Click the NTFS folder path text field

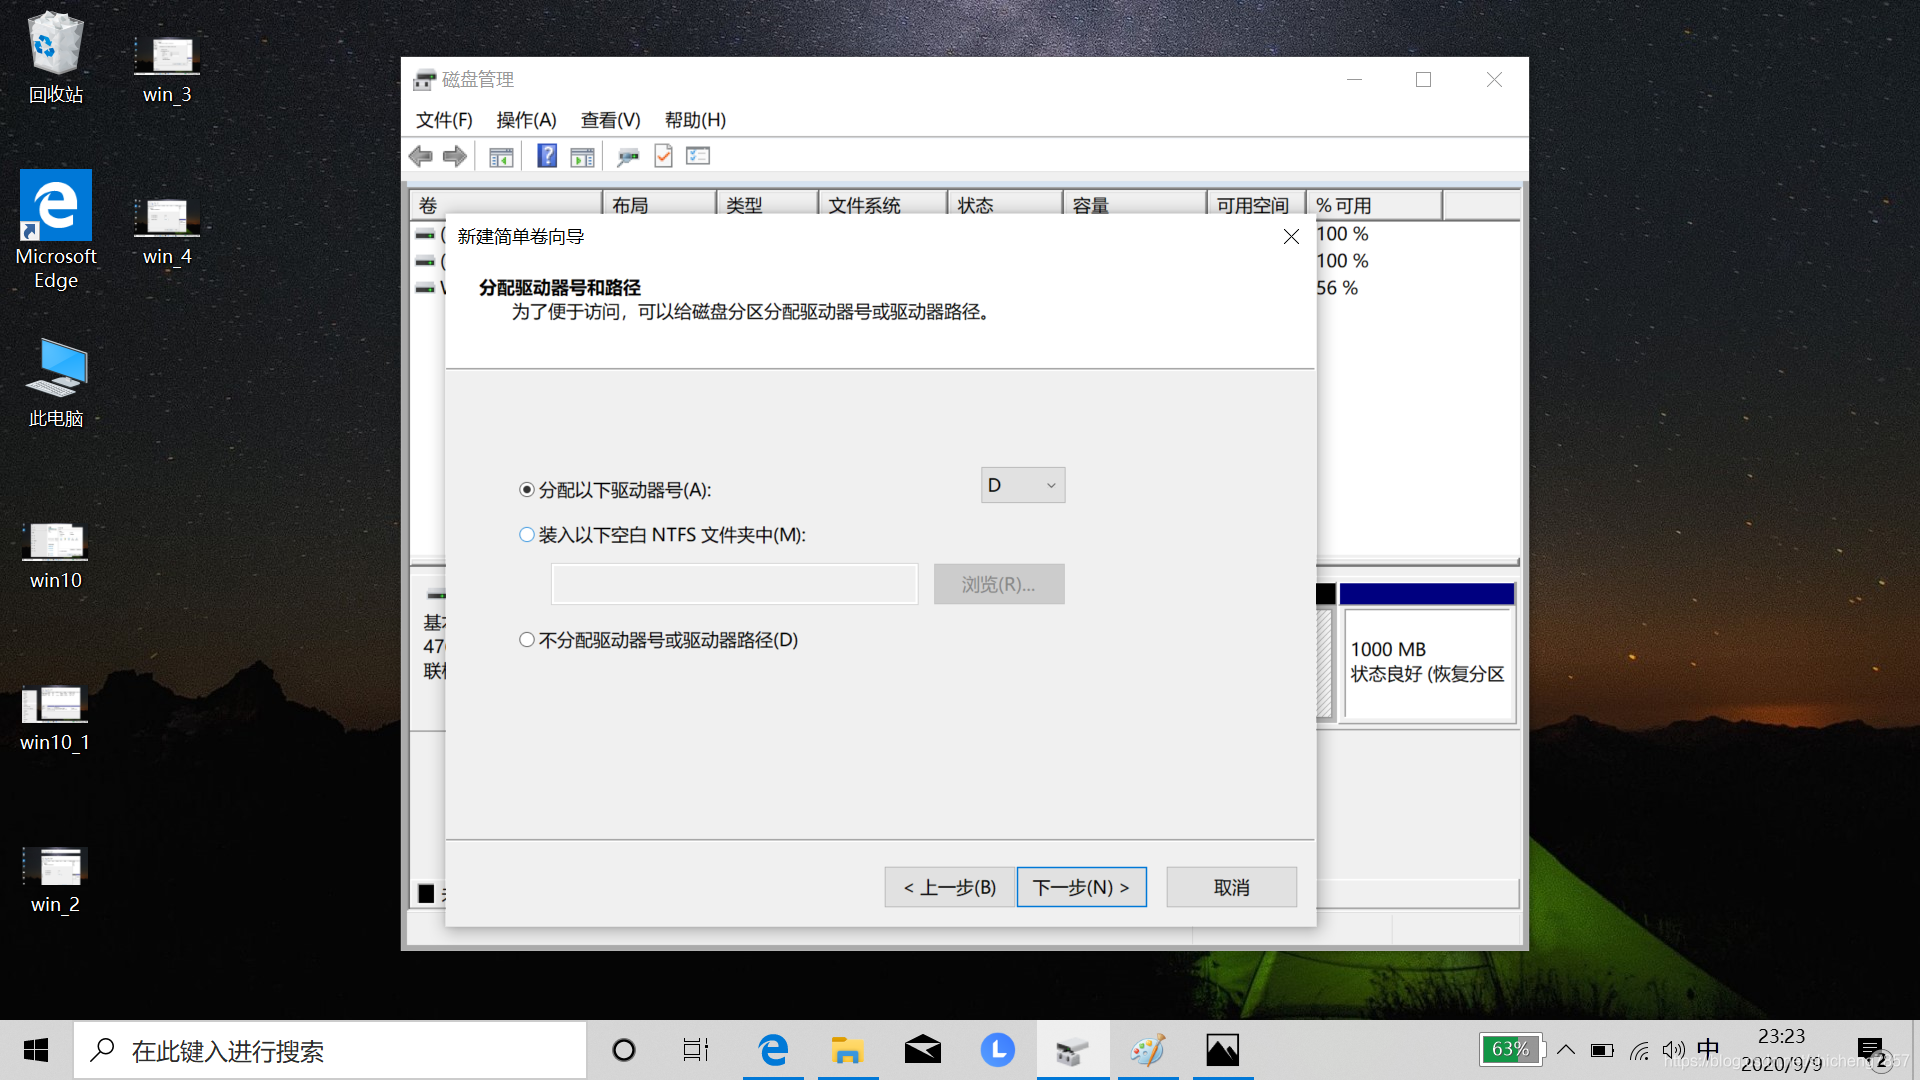tap(734, 584)
